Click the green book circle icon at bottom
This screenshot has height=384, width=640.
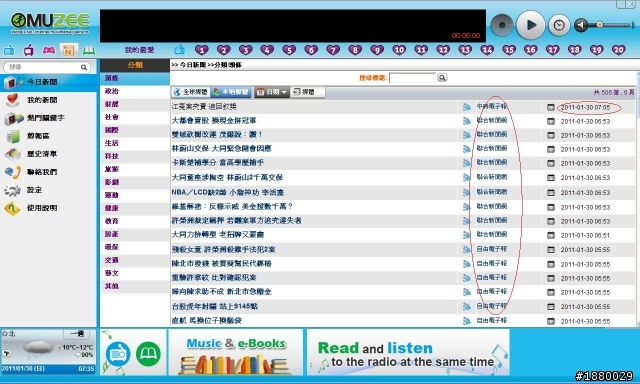click(x=148, y=354)
